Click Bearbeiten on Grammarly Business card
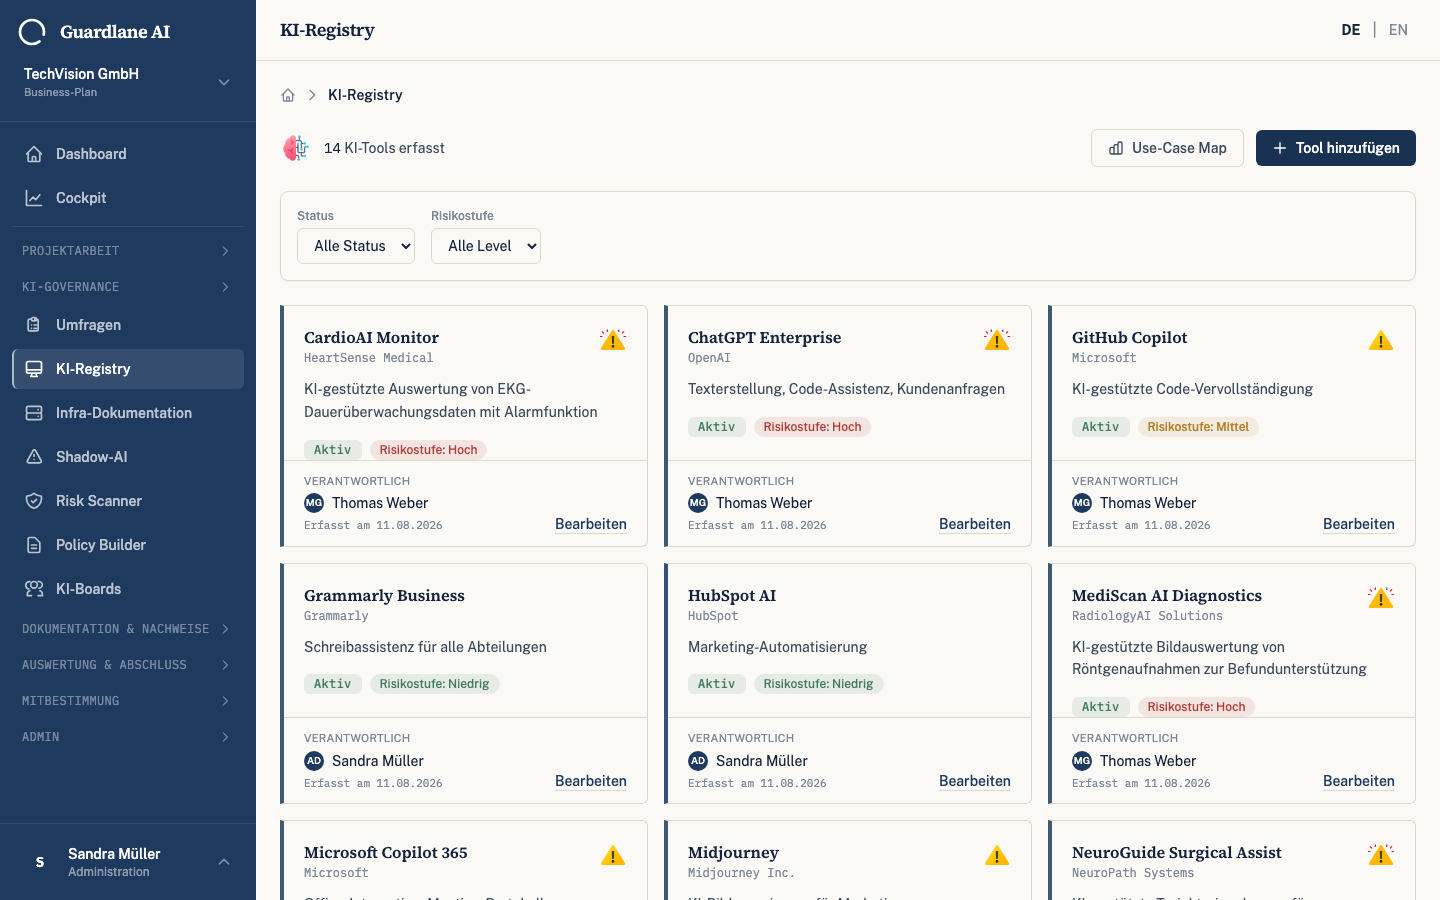 tap(591, 781)
